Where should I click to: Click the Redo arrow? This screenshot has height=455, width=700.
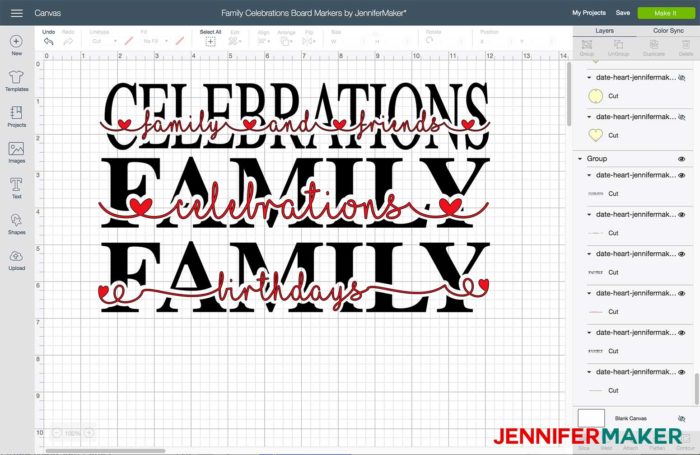coord(68,42)
